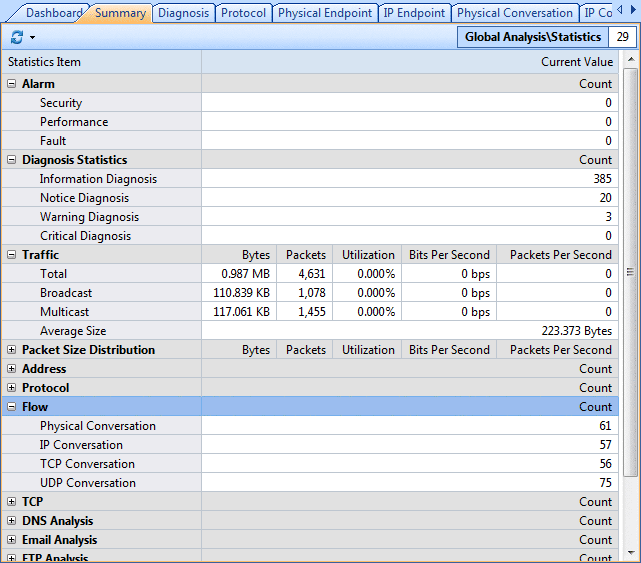Click the 29 statistics count box
641x563 pixels.
(622, 37)
